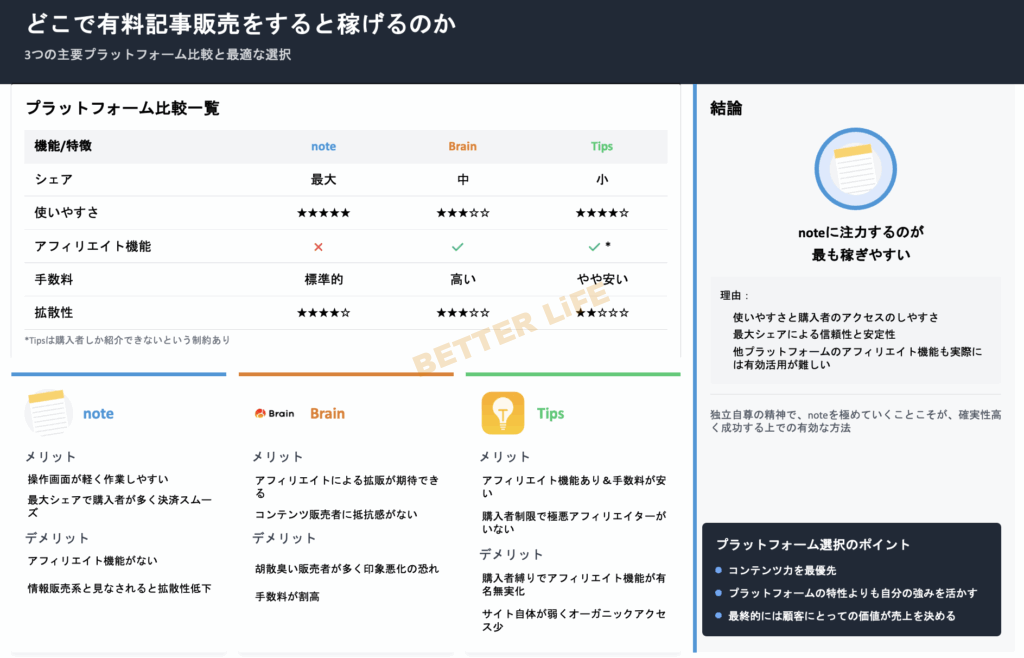Click the green checkmark in the Brain column

(x=457, y=246)
